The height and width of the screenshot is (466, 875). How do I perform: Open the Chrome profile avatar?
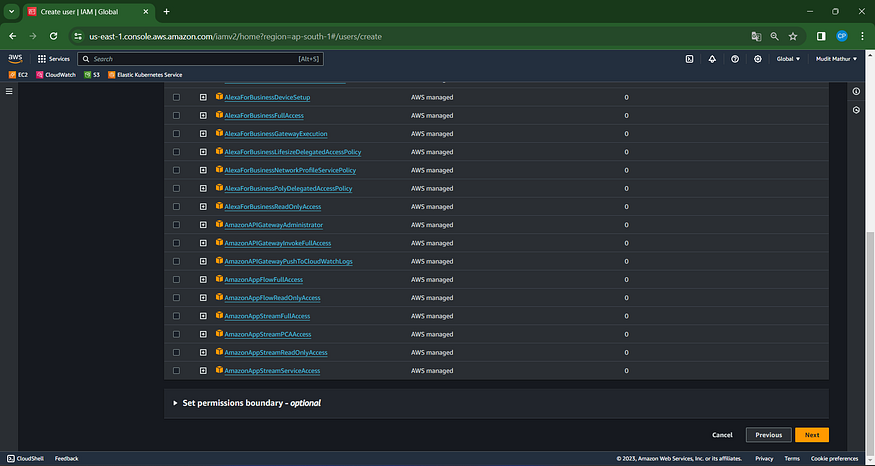coord(842,36)
